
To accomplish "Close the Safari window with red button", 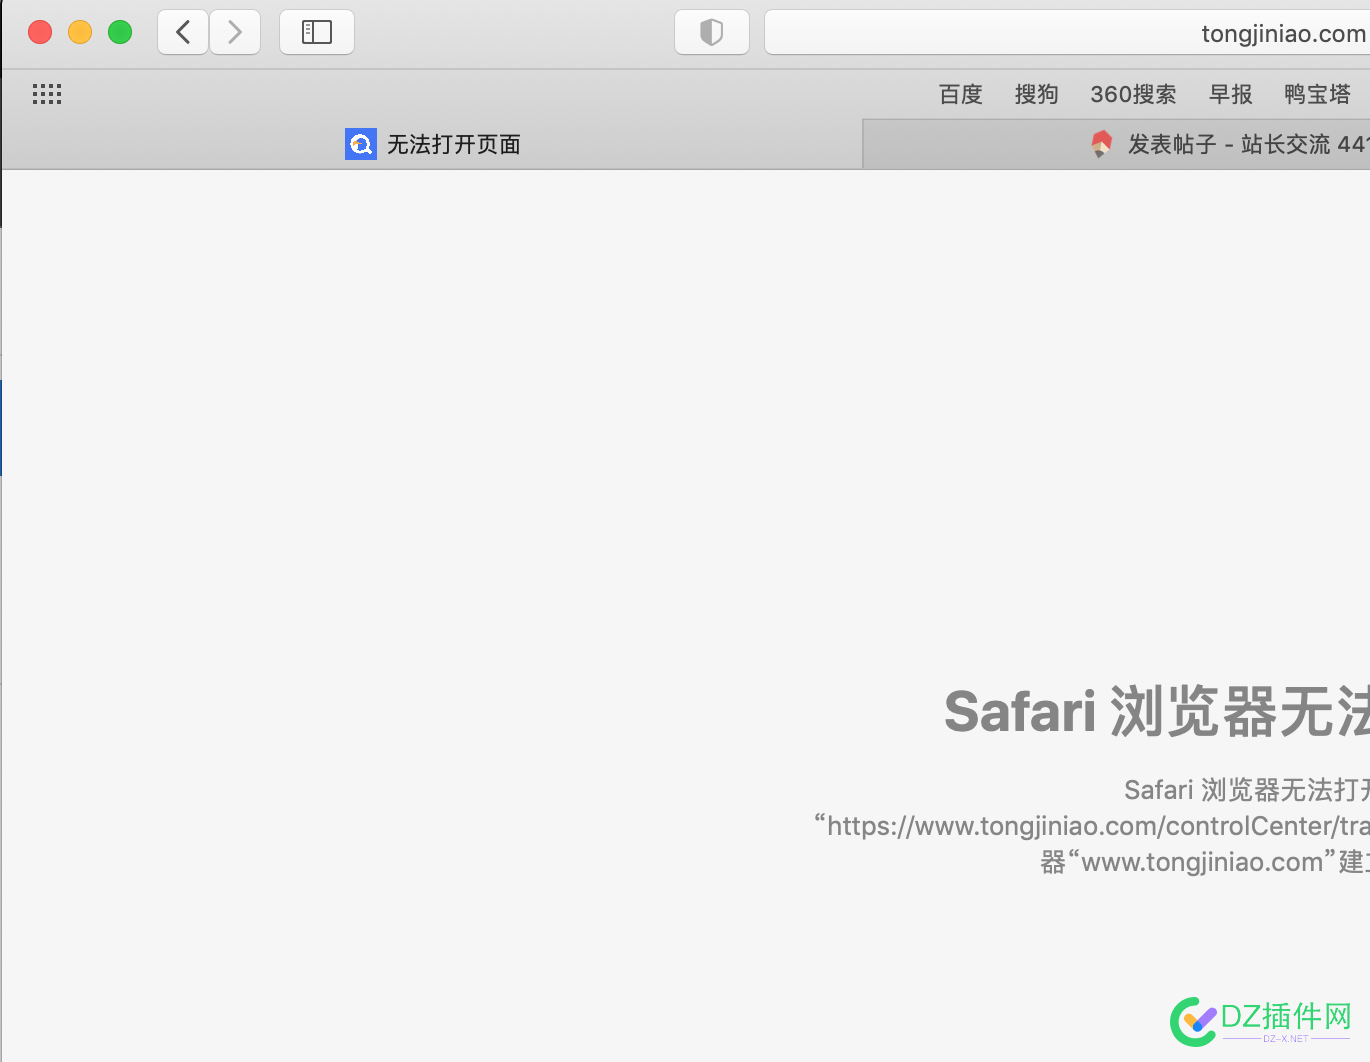I will click(40, 32).
